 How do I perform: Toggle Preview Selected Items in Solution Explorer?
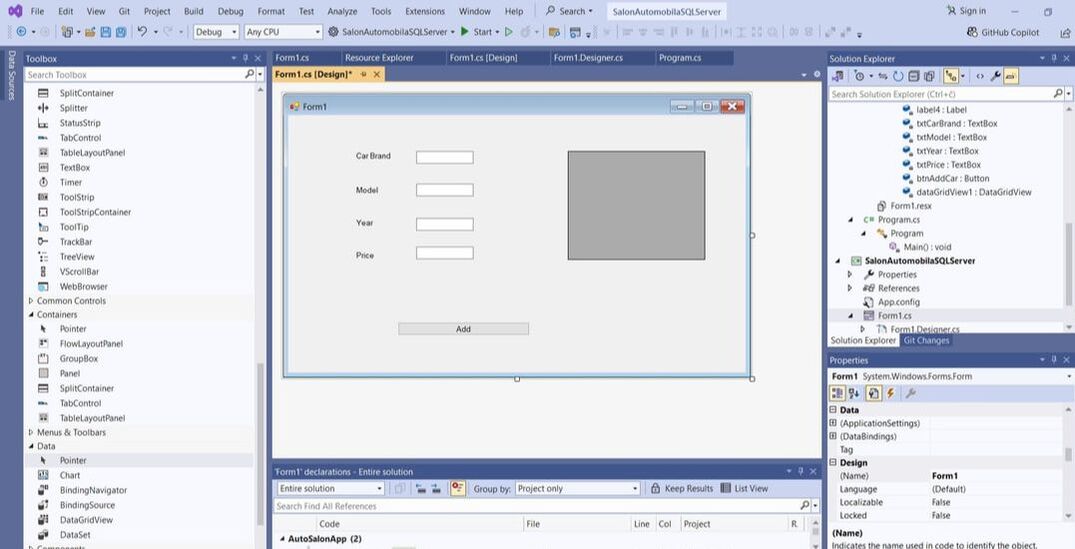pos(1011,76)
